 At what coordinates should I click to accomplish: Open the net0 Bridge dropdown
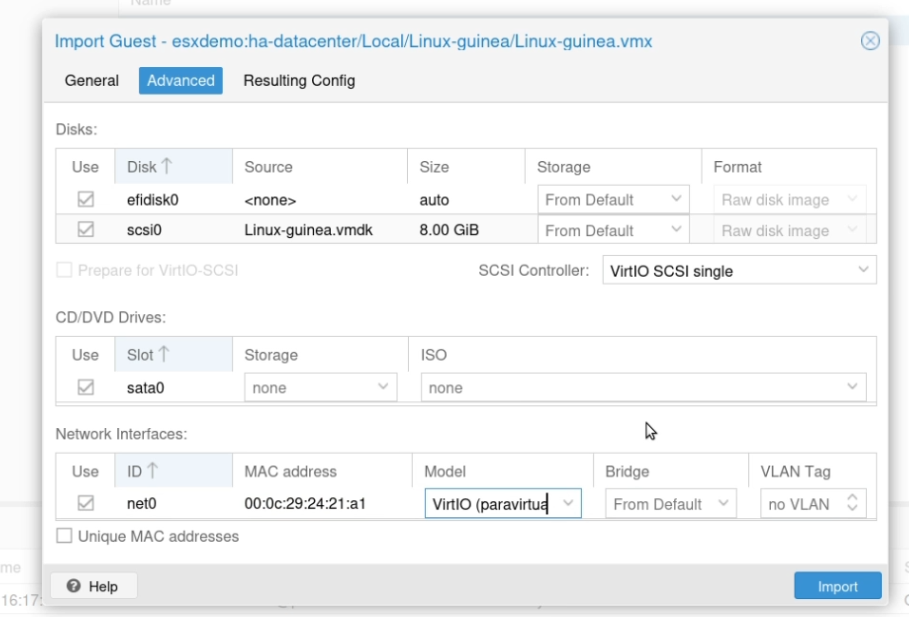(671, 503)
